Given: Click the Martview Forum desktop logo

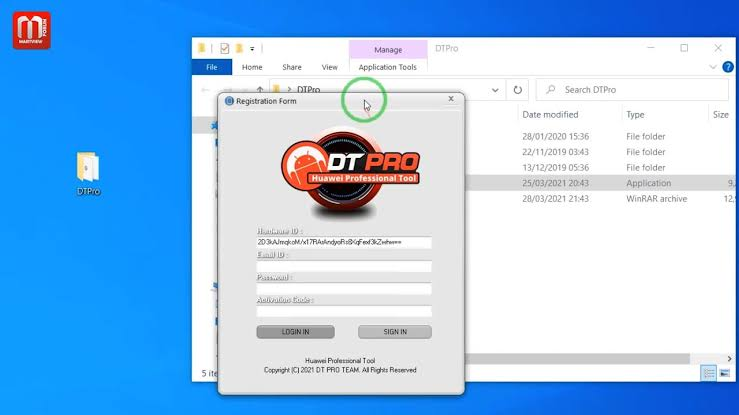Looking at the screenshot, I should coord(32,30).
